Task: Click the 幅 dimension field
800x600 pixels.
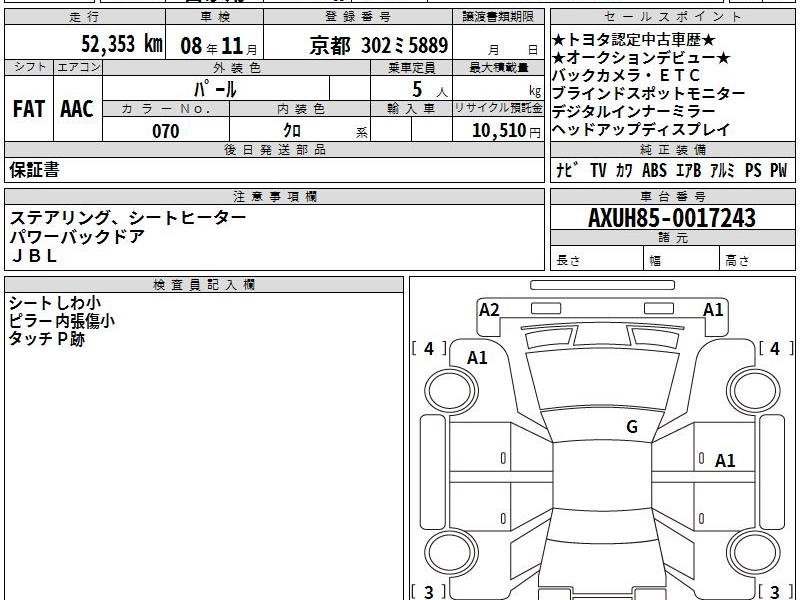Action: [x=682, y=258]
